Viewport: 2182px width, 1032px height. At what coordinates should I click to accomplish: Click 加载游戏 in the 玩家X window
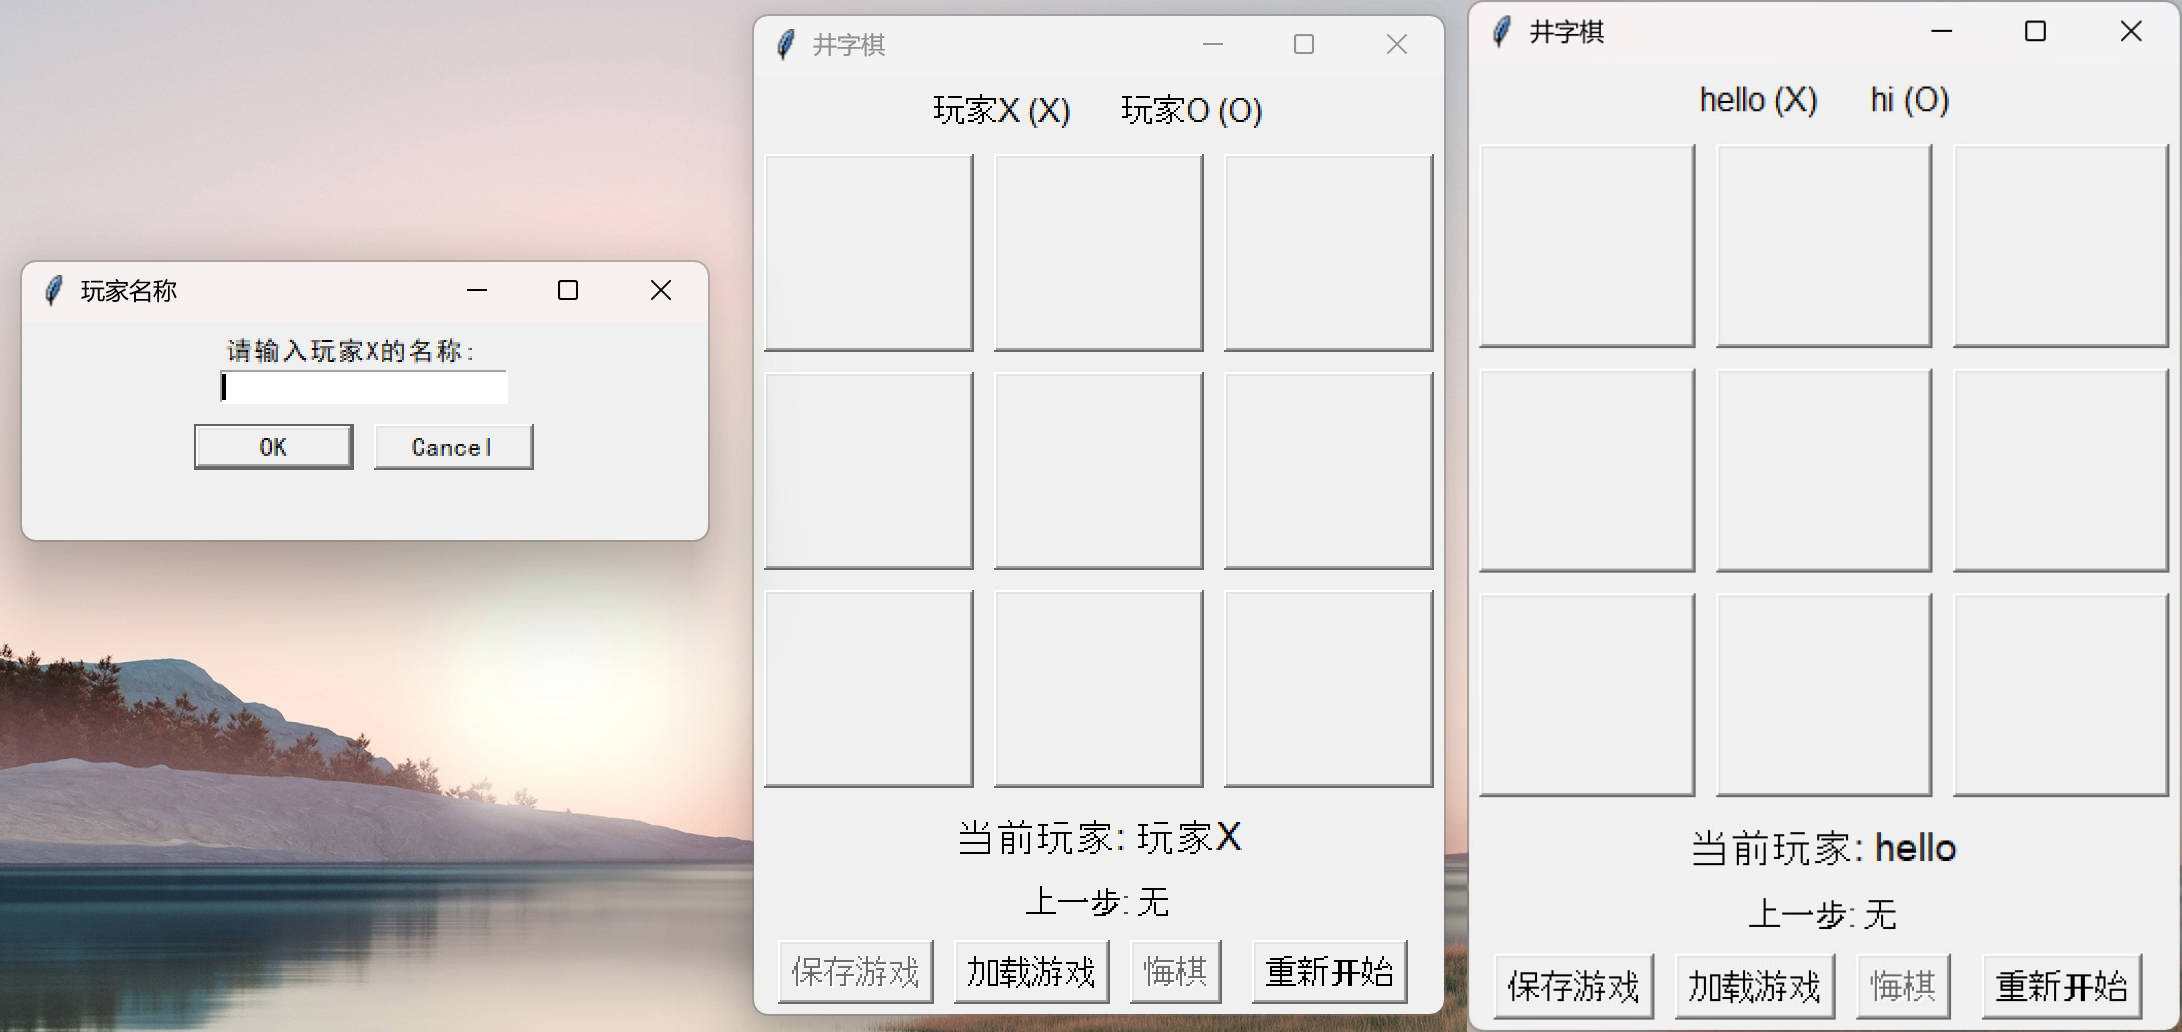pyautogui.click(x=1032, y=971)
